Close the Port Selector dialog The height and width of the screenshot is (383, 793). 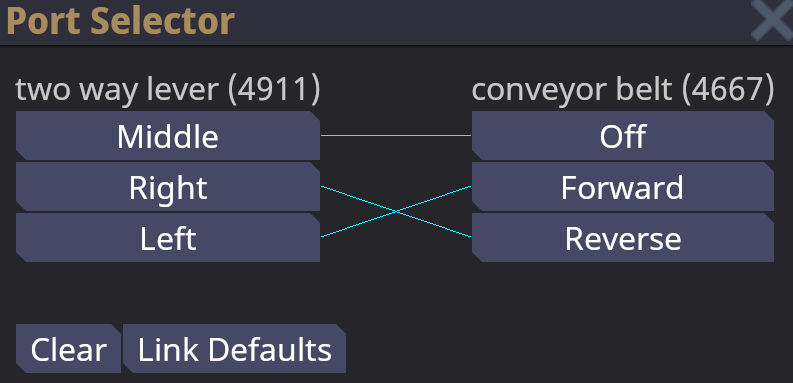click(771, 20)
